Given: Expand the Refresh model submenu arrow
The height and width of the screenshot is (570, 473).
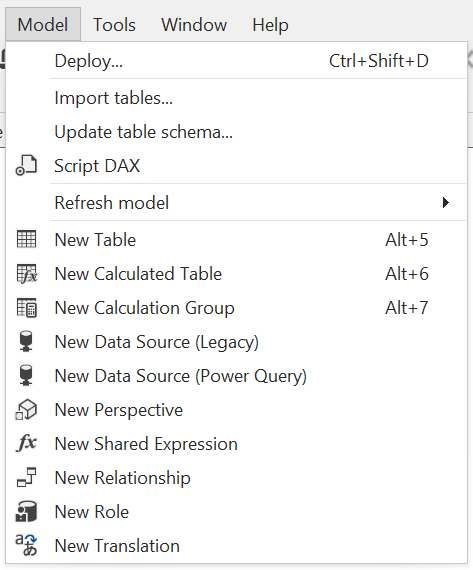Looking at the screenshot, I should tap(446, 202).
